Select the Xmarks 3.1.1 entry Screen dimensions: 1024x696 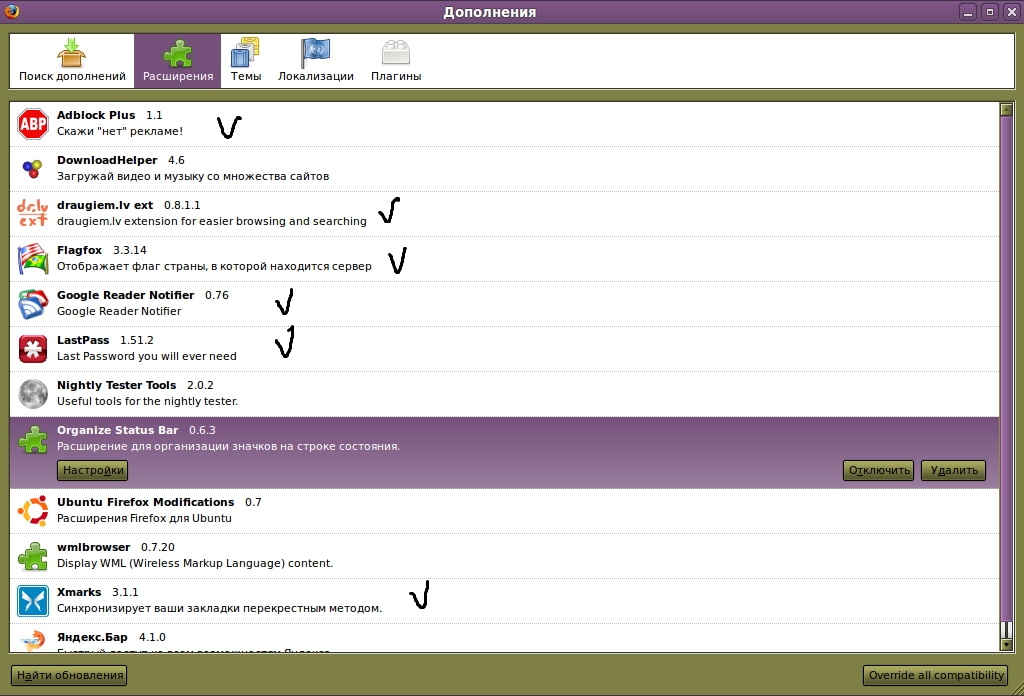504,601
